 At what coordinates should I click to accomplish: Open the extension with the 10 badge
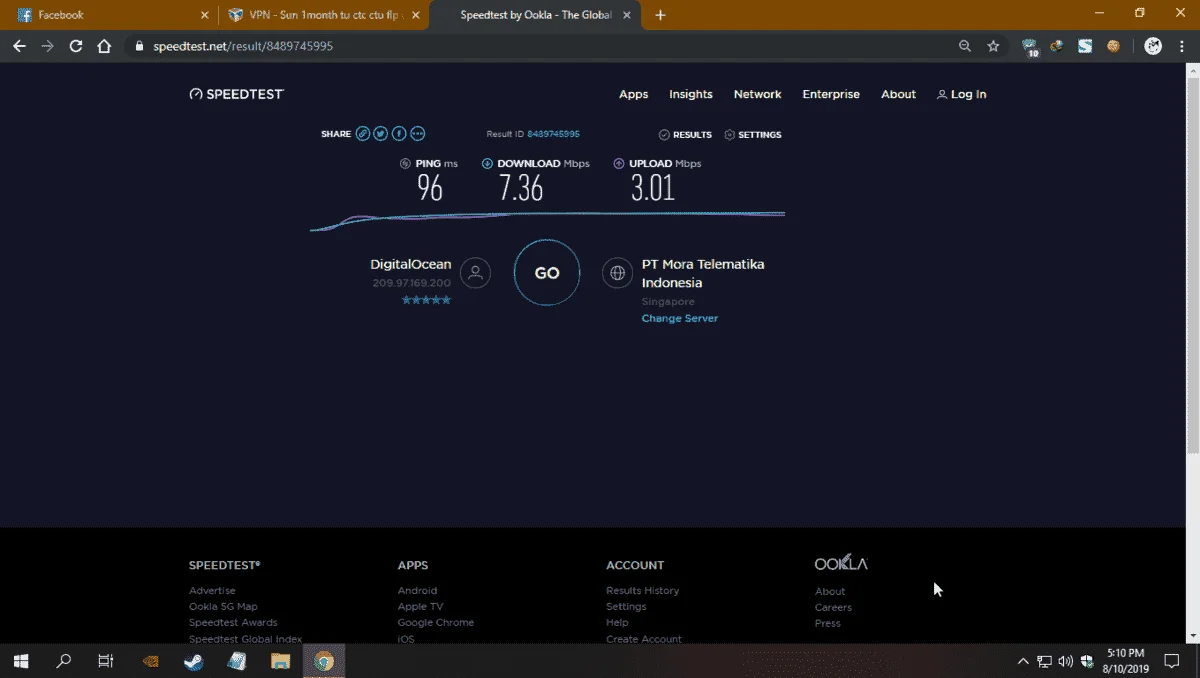[x=1030, y=47]
